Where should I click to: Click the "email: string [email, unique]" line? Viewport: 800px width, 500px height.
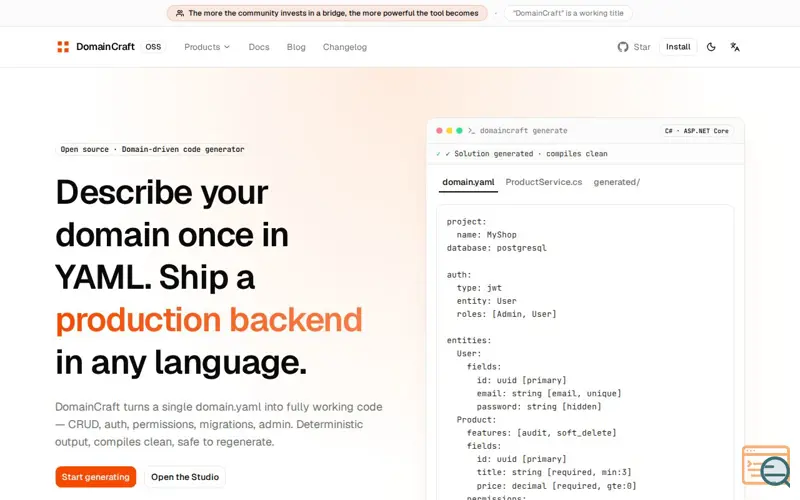click(x=549, y=393)
